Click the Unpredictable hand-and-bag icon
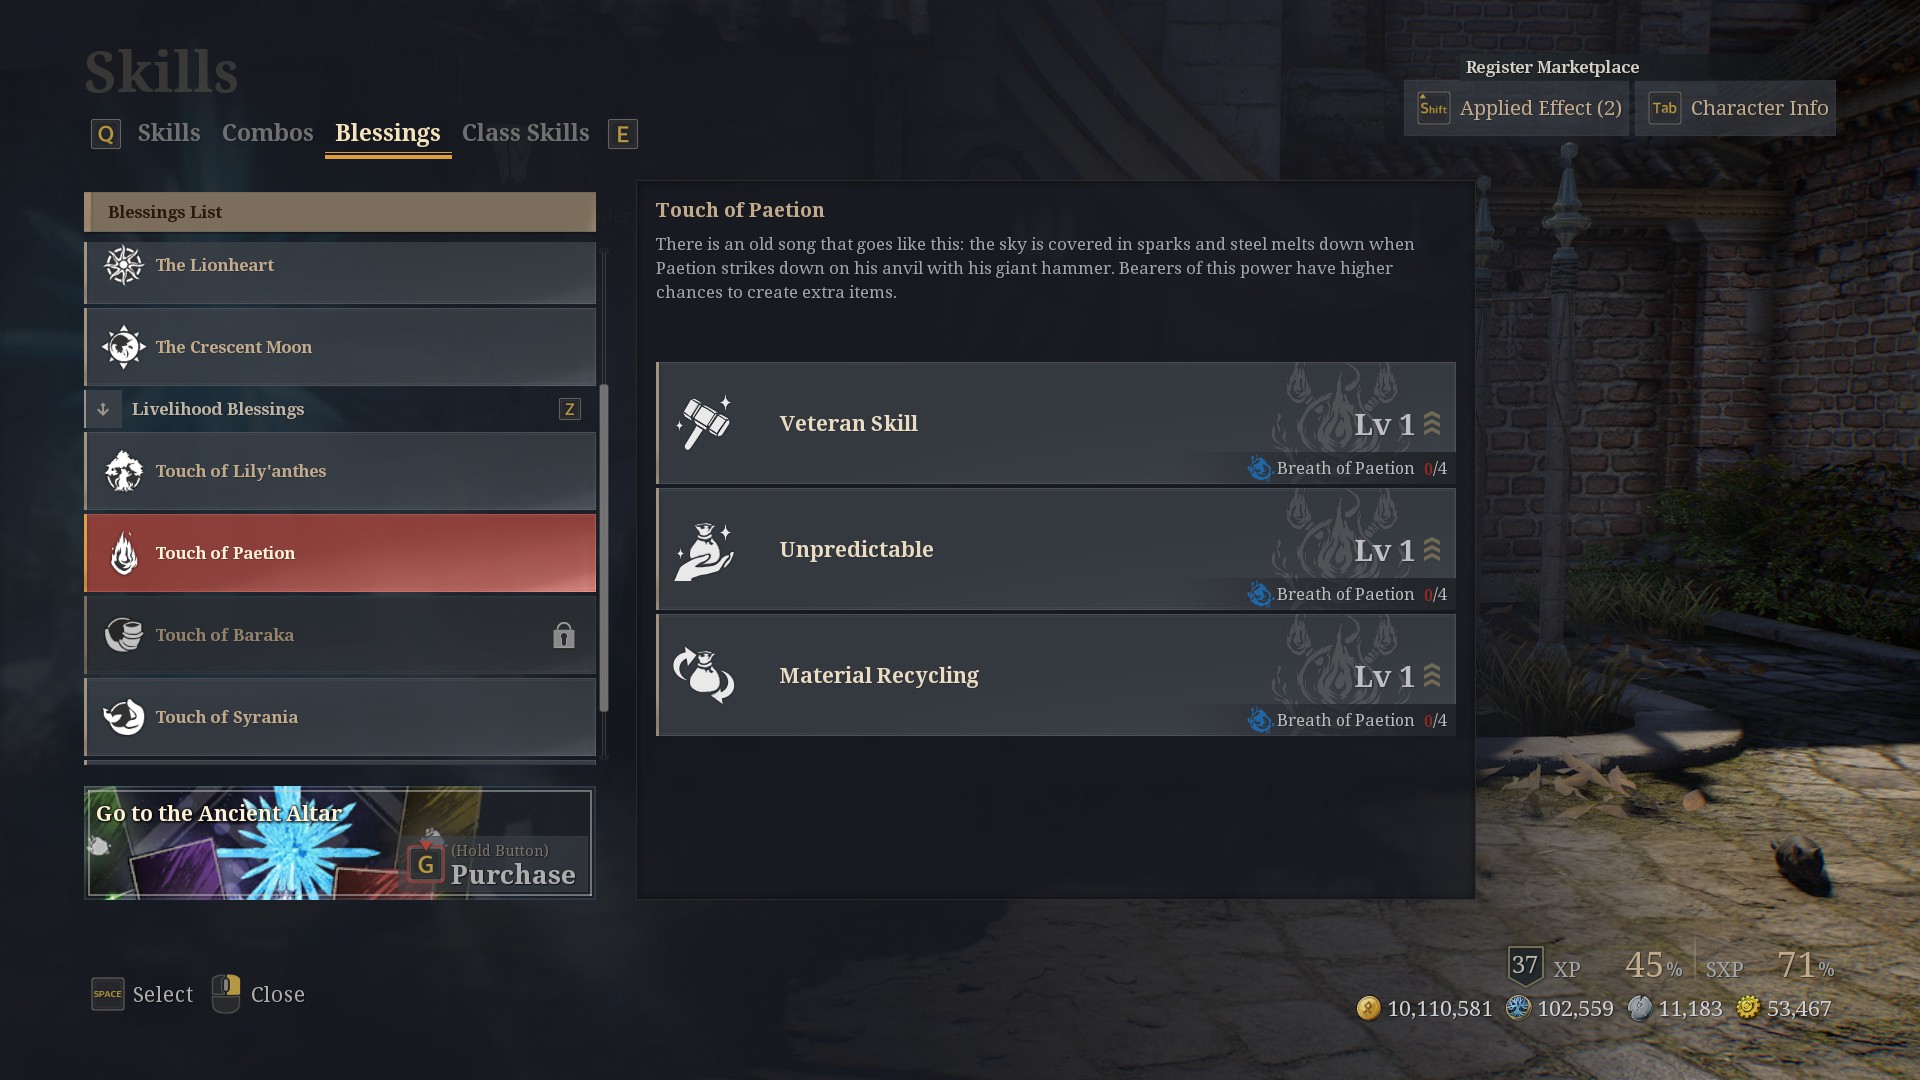The image size is (1920, 1080). pyautogui.click(x=704, y=550)
